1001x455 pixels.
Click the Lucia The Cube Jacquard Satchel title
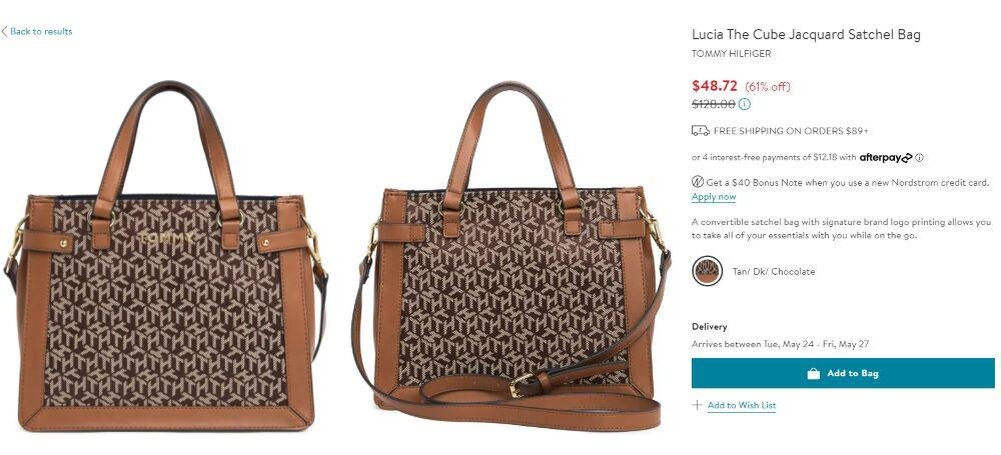(806, 34)
